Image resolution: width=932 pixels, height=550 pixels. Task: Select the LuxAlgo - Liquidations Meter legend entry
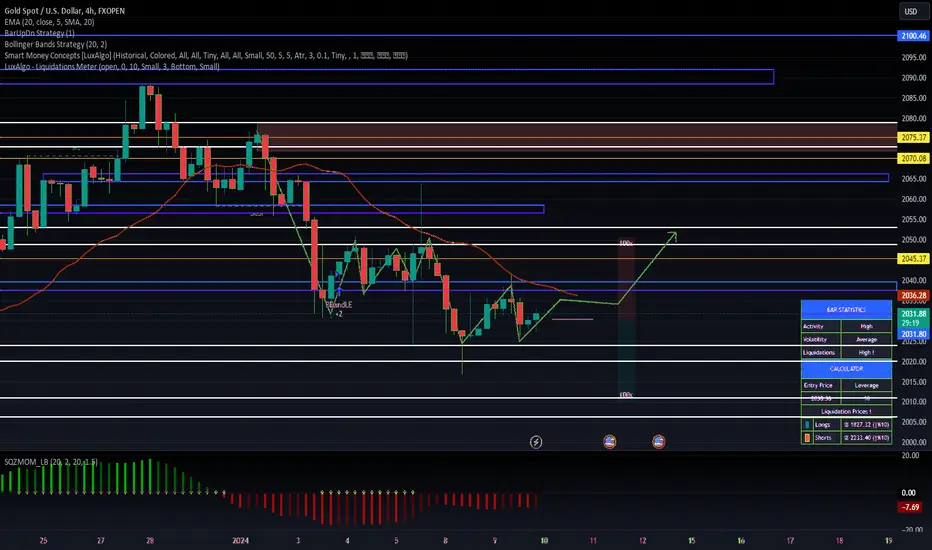coord(112,67)
